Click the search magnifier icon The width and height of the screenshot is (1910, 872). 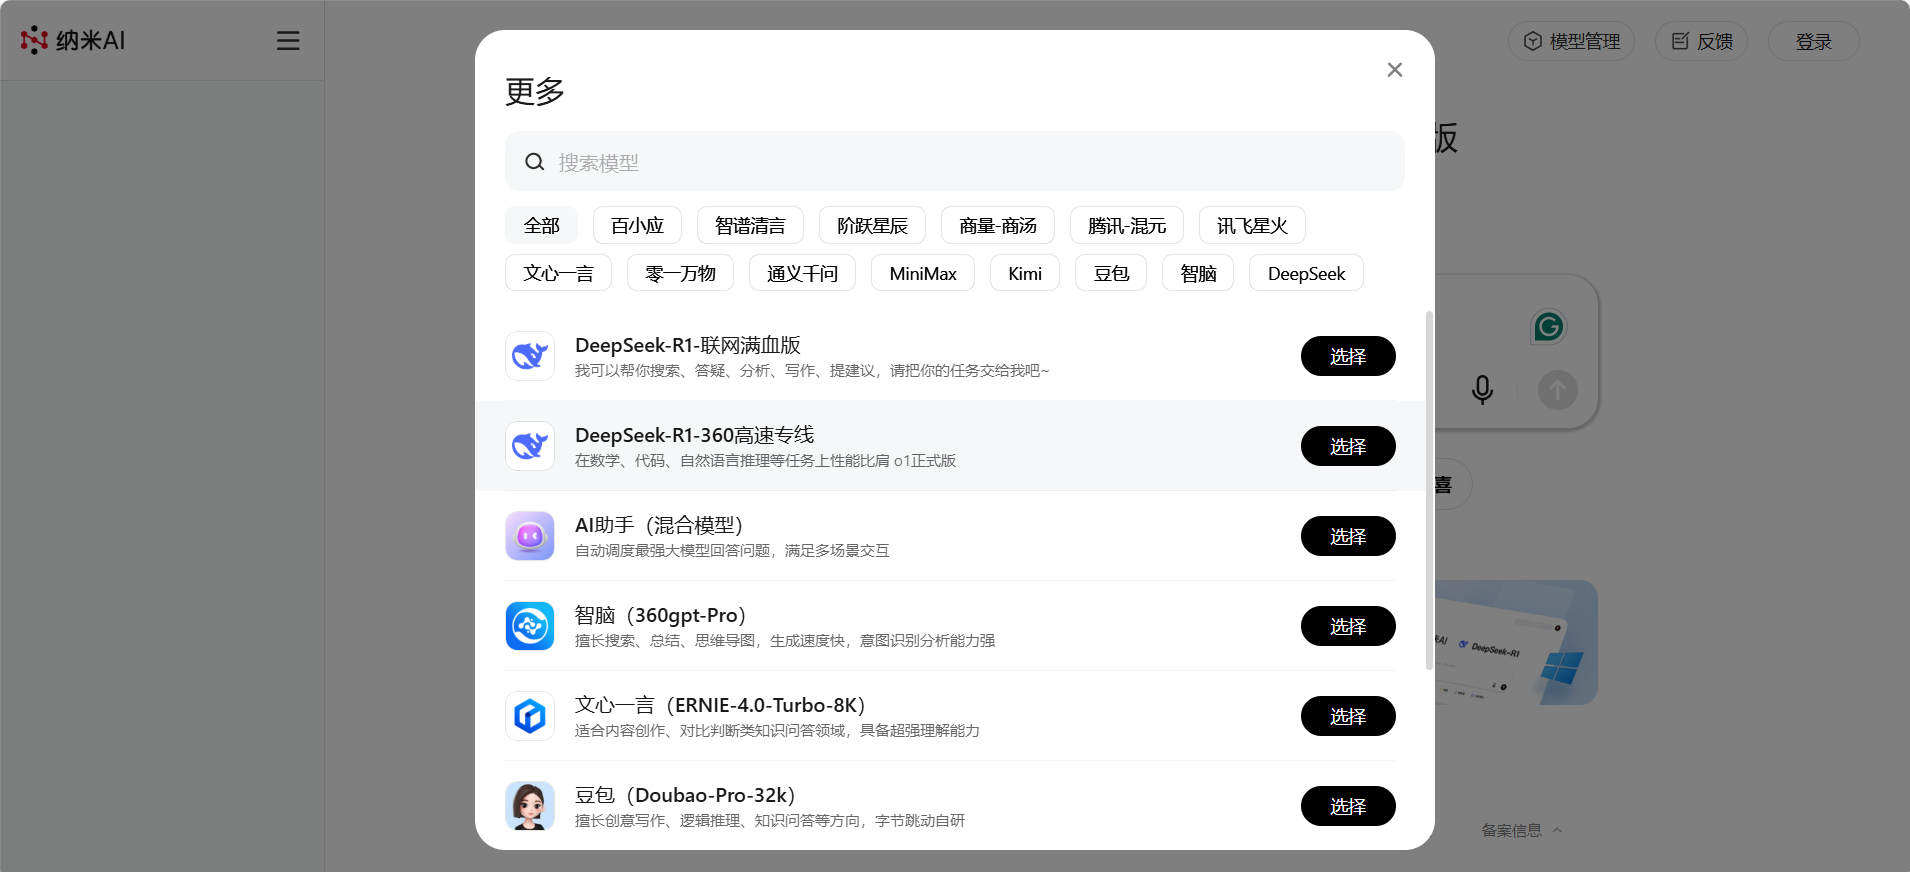point(535,162)
